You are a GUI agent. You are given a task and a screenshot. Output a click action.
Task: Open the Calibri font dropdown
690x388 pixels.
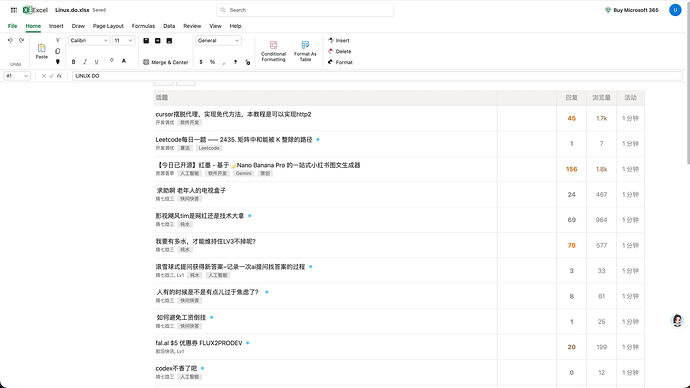(x=88, y=40)
